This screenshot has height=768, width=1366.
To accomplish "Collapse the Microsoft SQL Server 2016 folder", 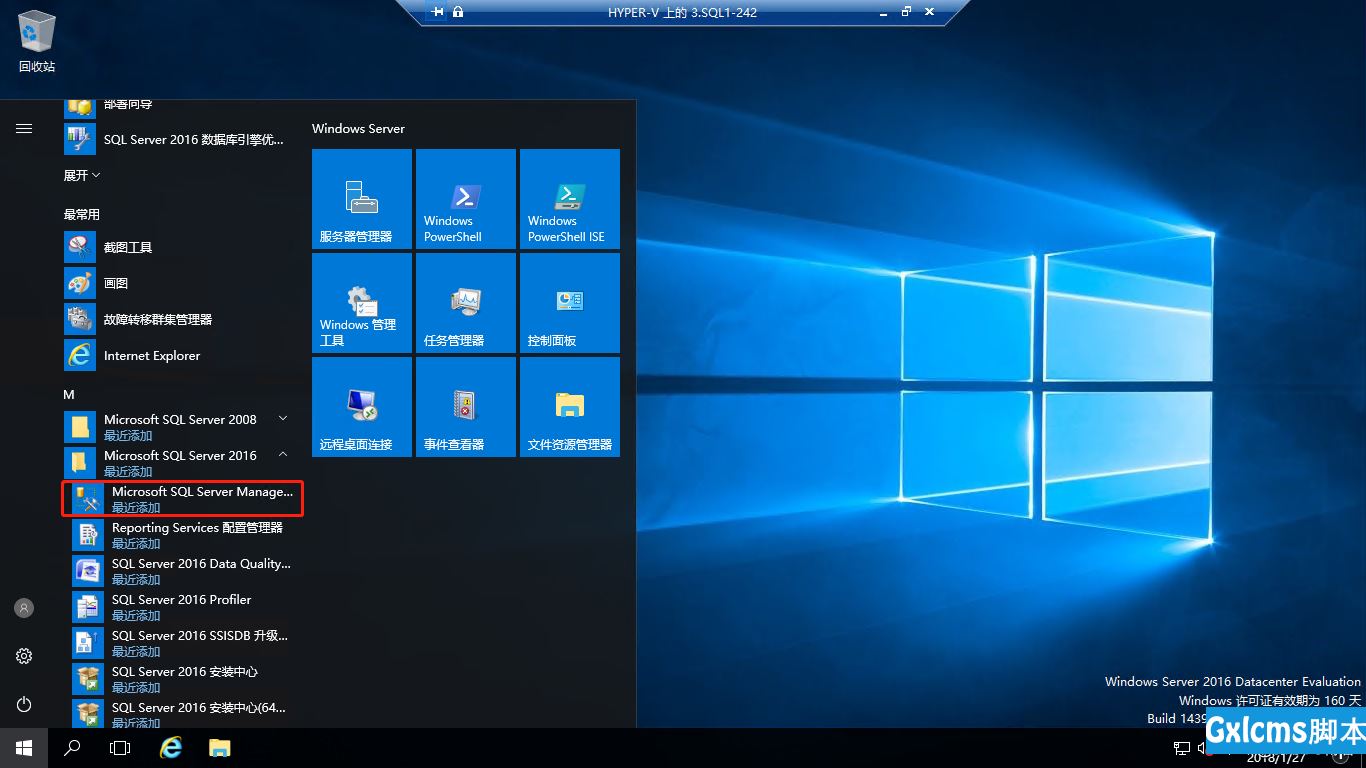I will coord(180,463).
